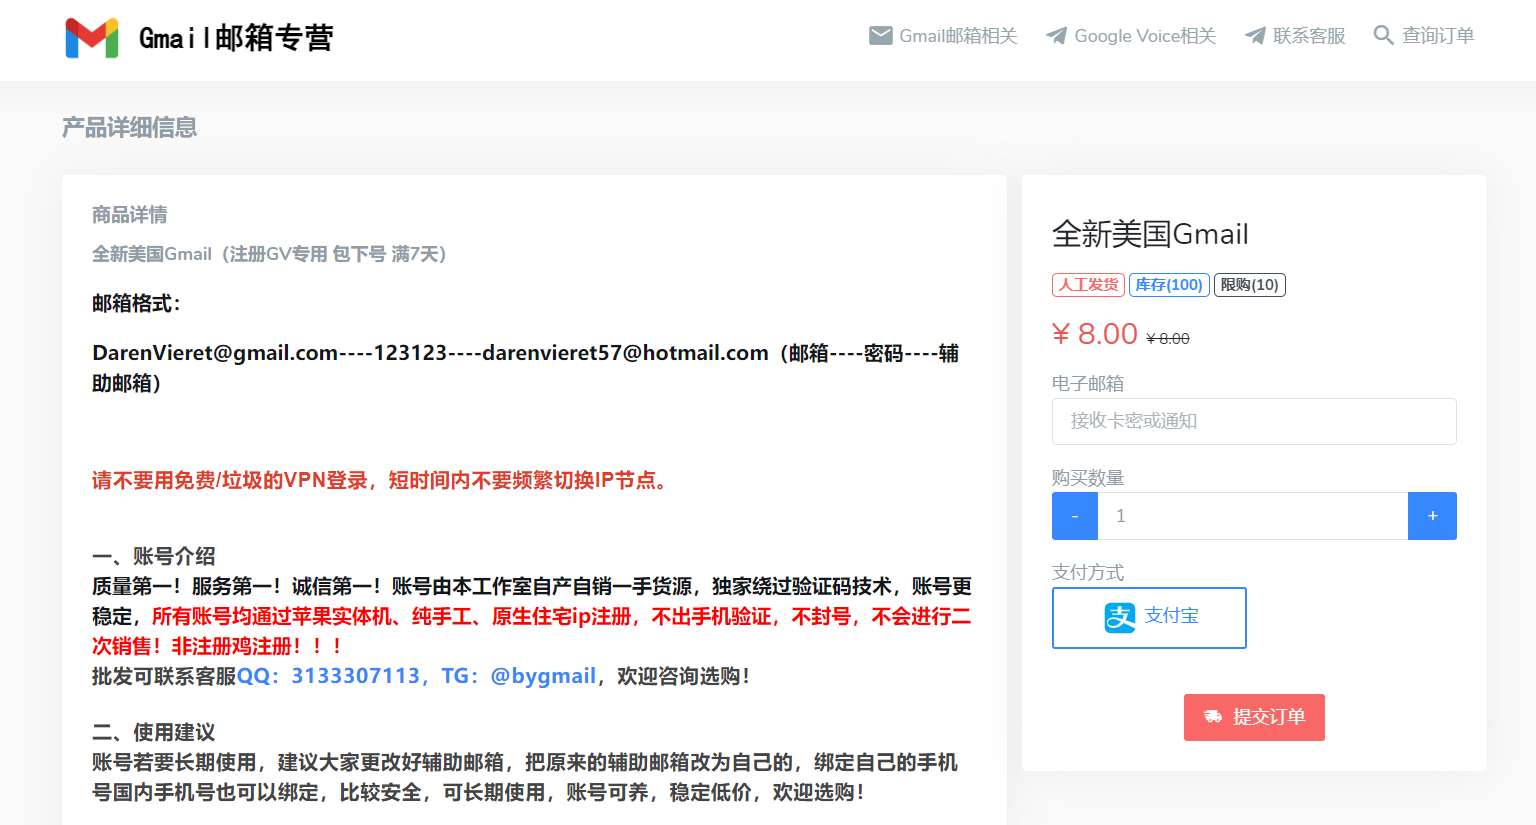This screenshot has height=825, width=1536.
Task: Open the Gmail邮箱相关 menu label
Action: click(x=957, y=36)
